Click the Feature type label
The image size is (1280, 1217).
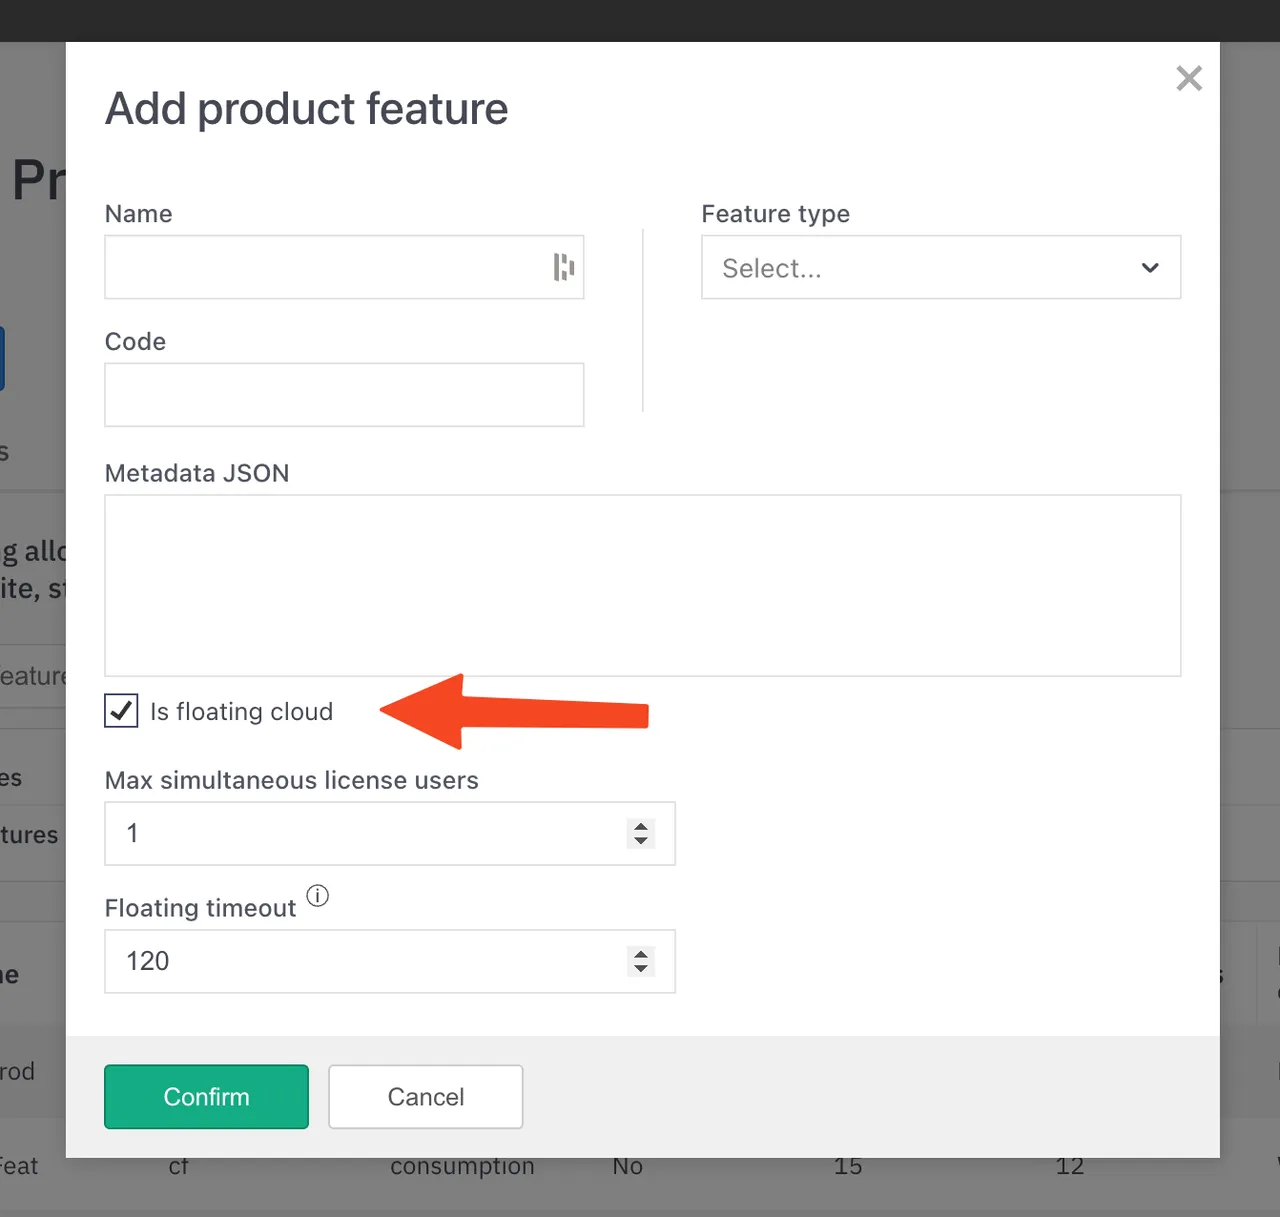[x=775, y=213]
